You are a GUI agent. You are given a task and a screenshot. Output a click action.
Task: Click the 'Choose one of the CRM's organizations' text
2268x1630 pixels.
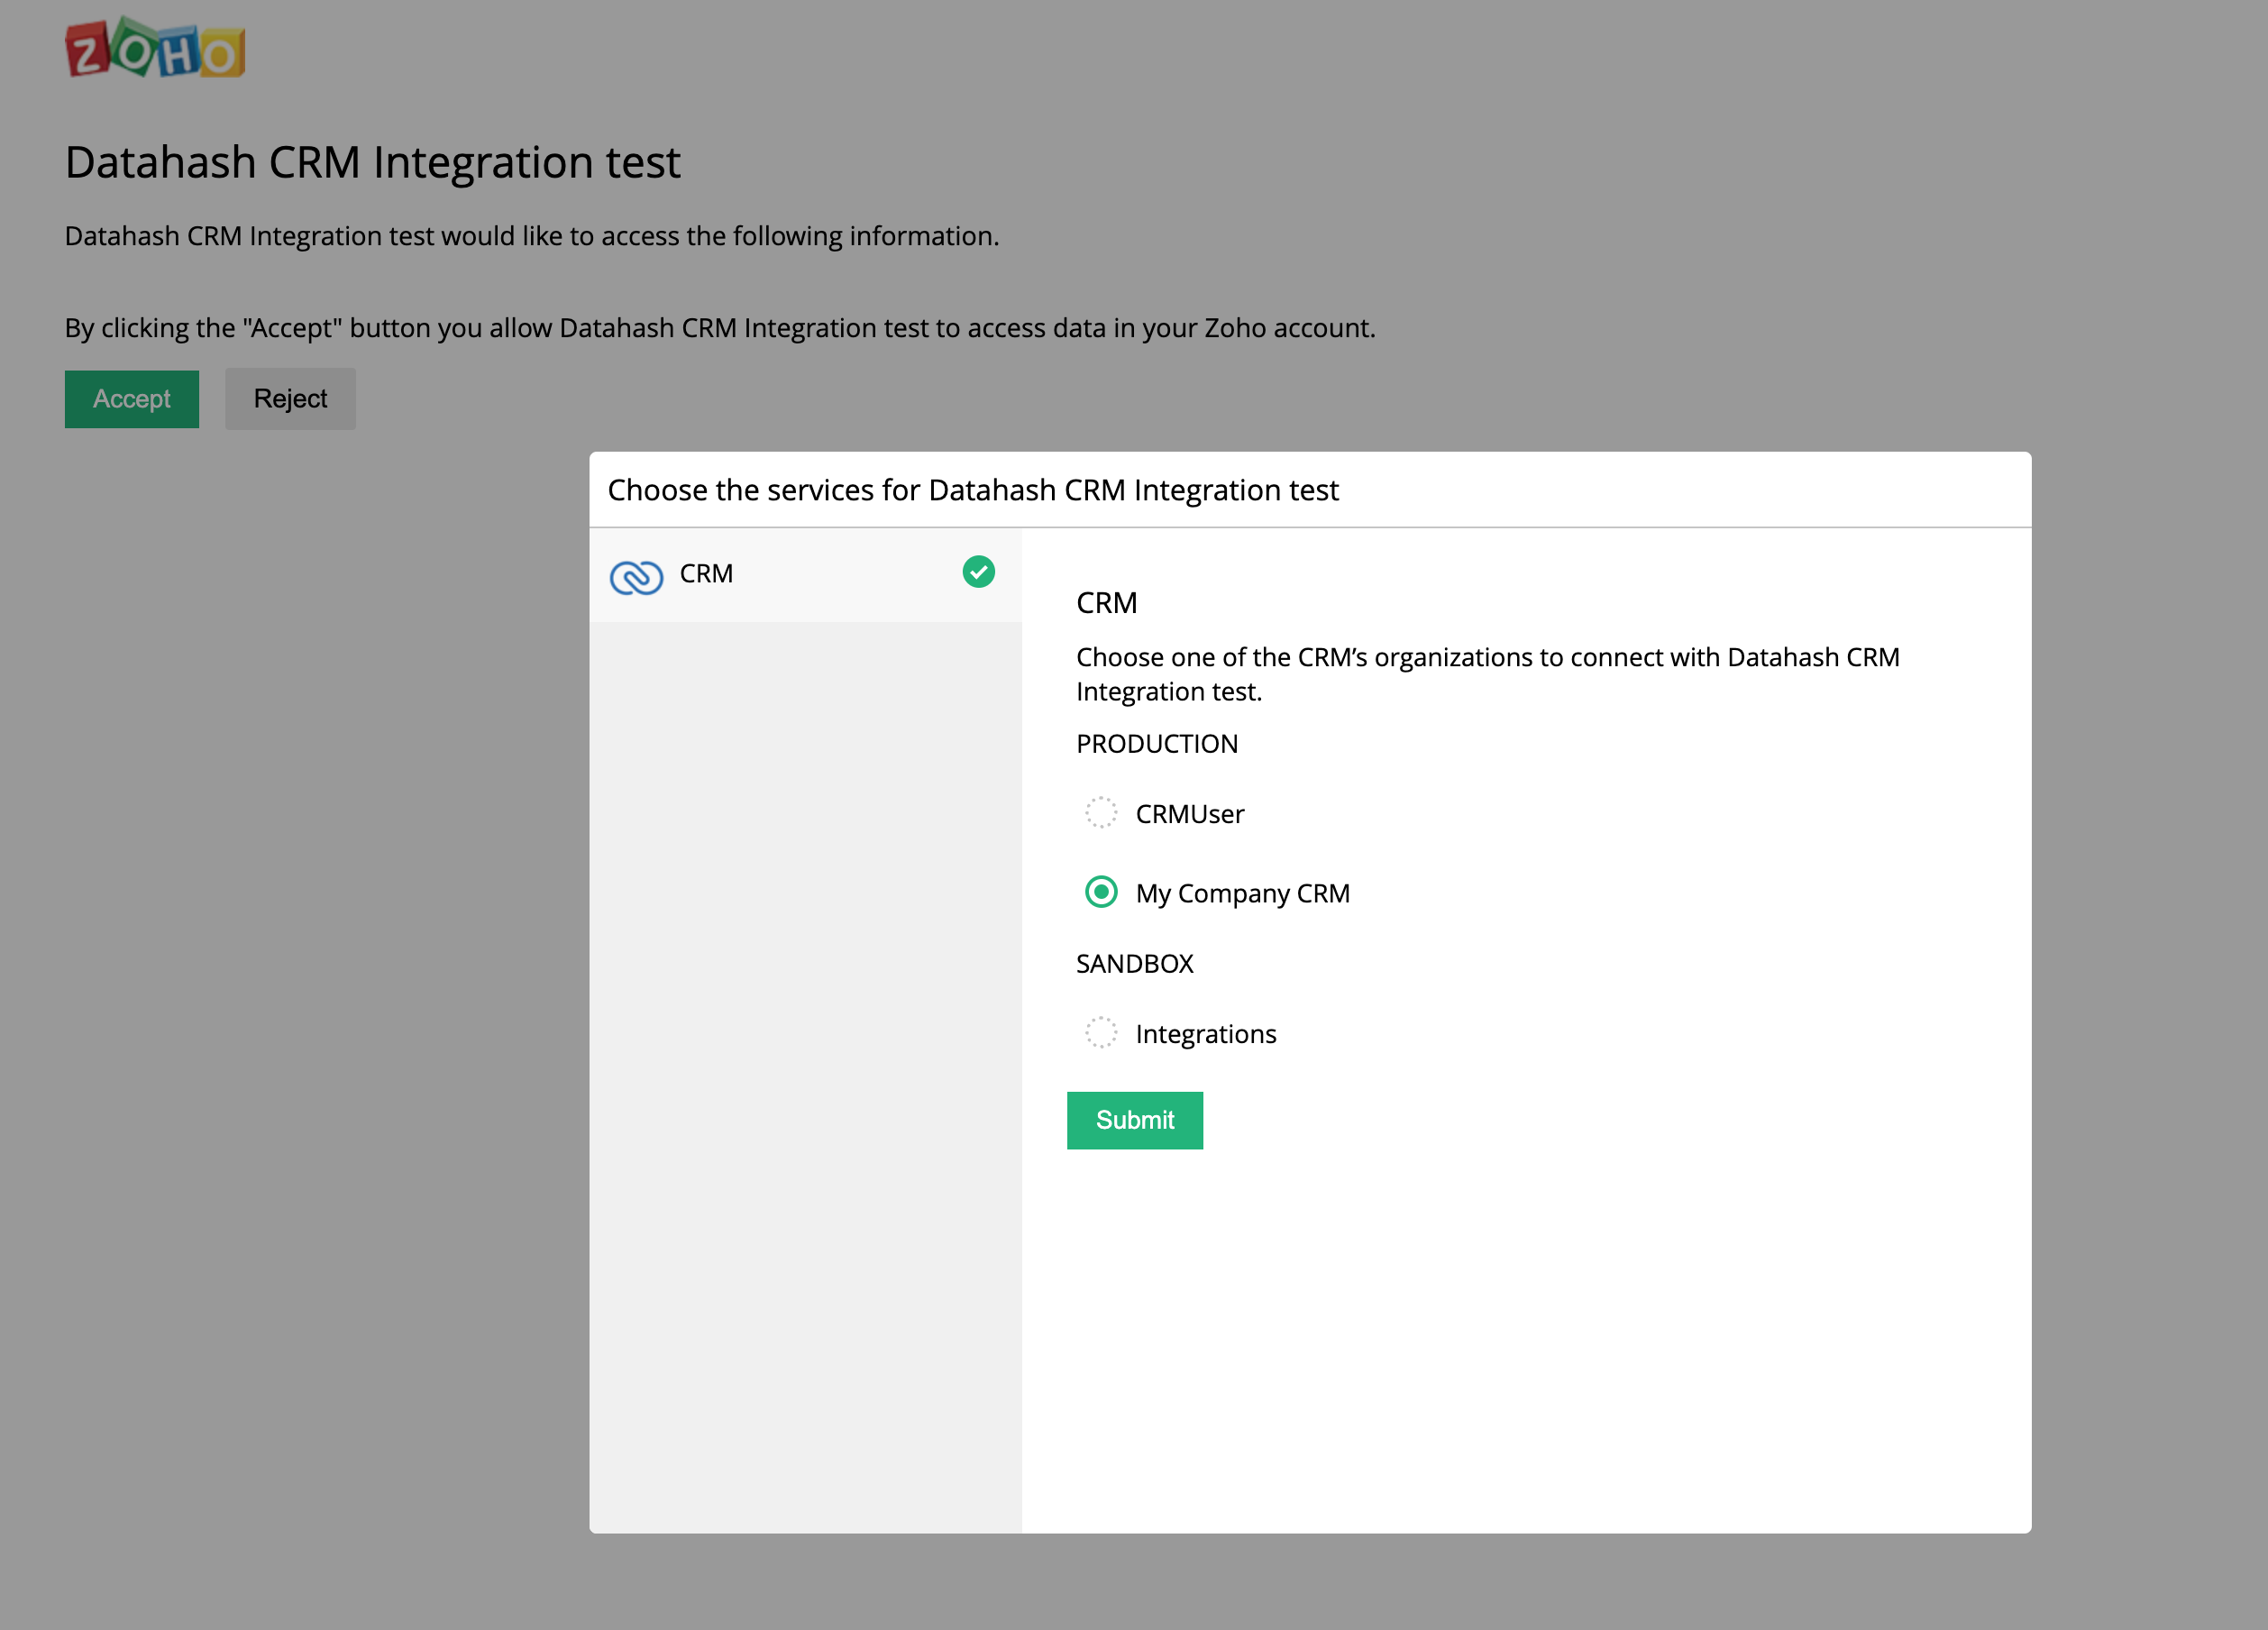coord(1488,674)
